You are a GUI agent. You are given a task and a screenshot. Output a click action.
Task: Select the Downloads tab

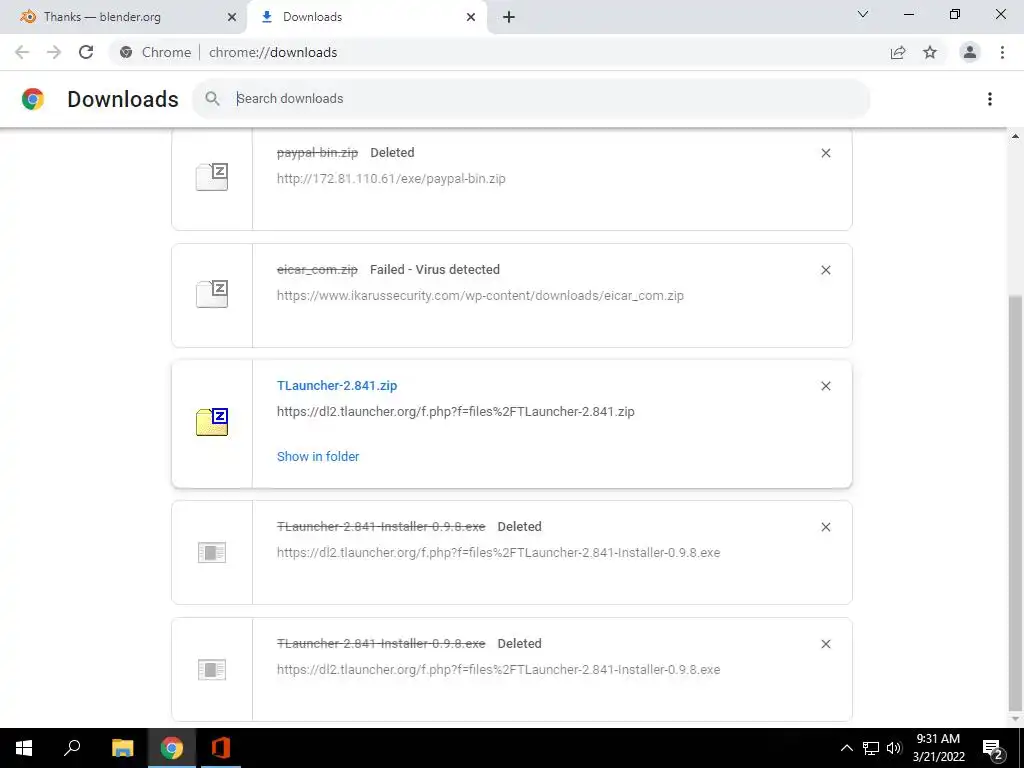click(x=369, y=17)
